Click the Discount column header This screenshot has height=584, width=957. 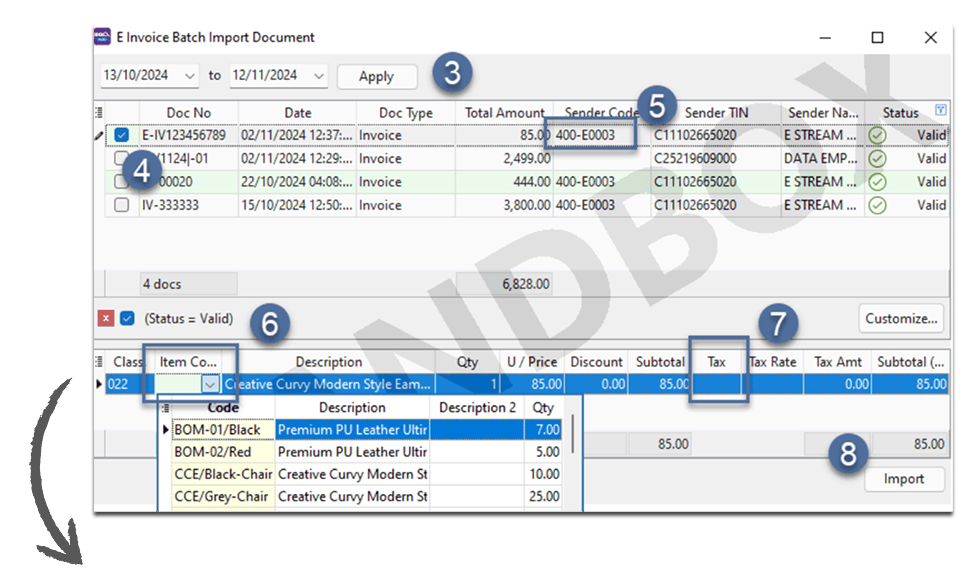[x=596, y=362]
